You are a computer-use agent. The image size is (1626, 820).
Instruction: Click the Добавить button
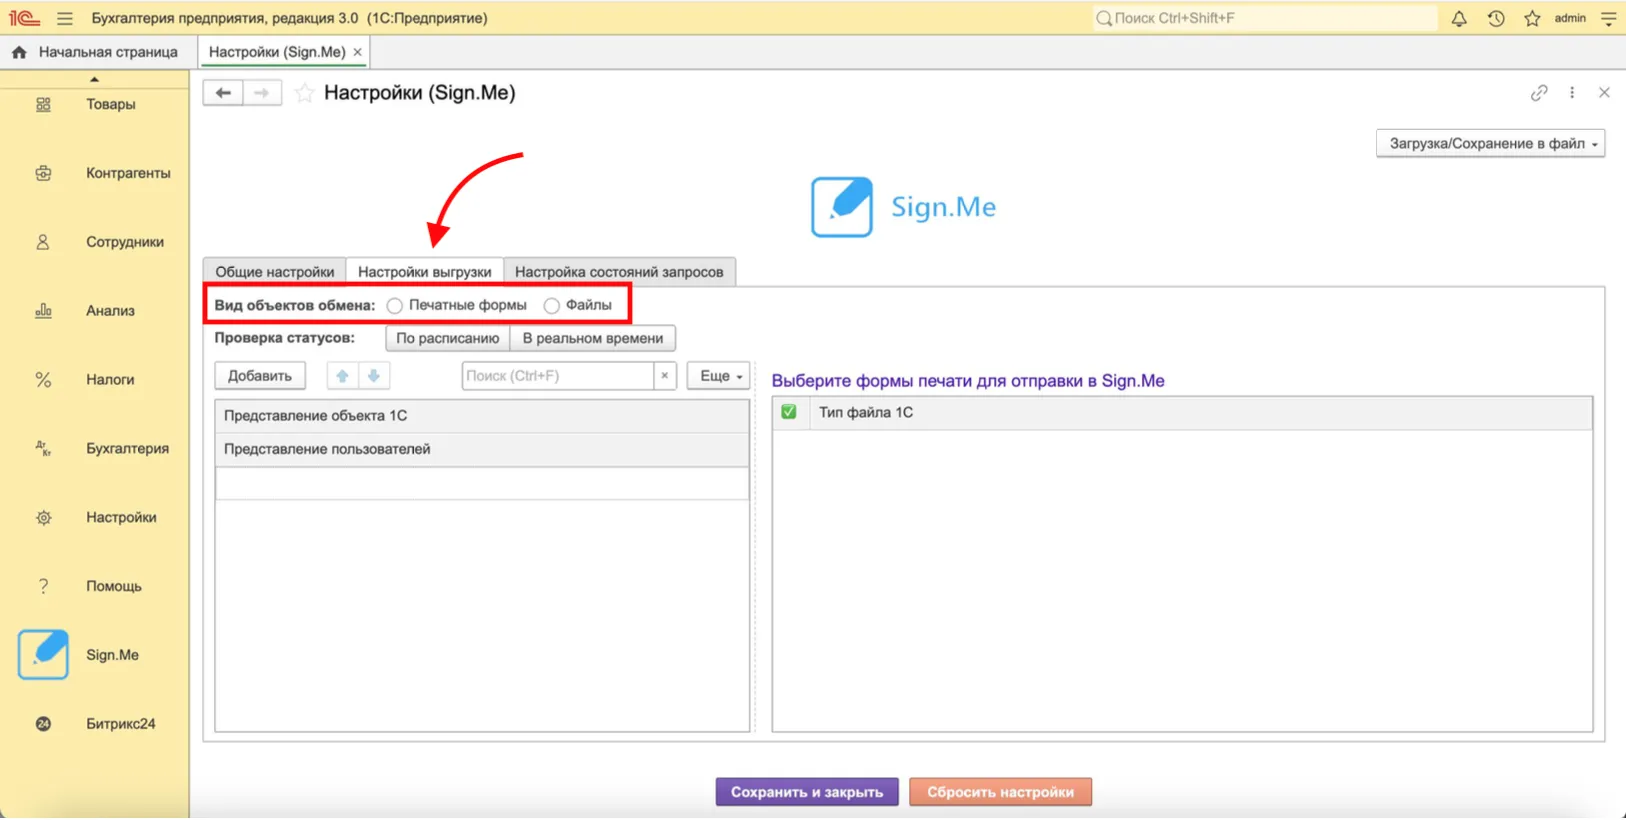260,376
